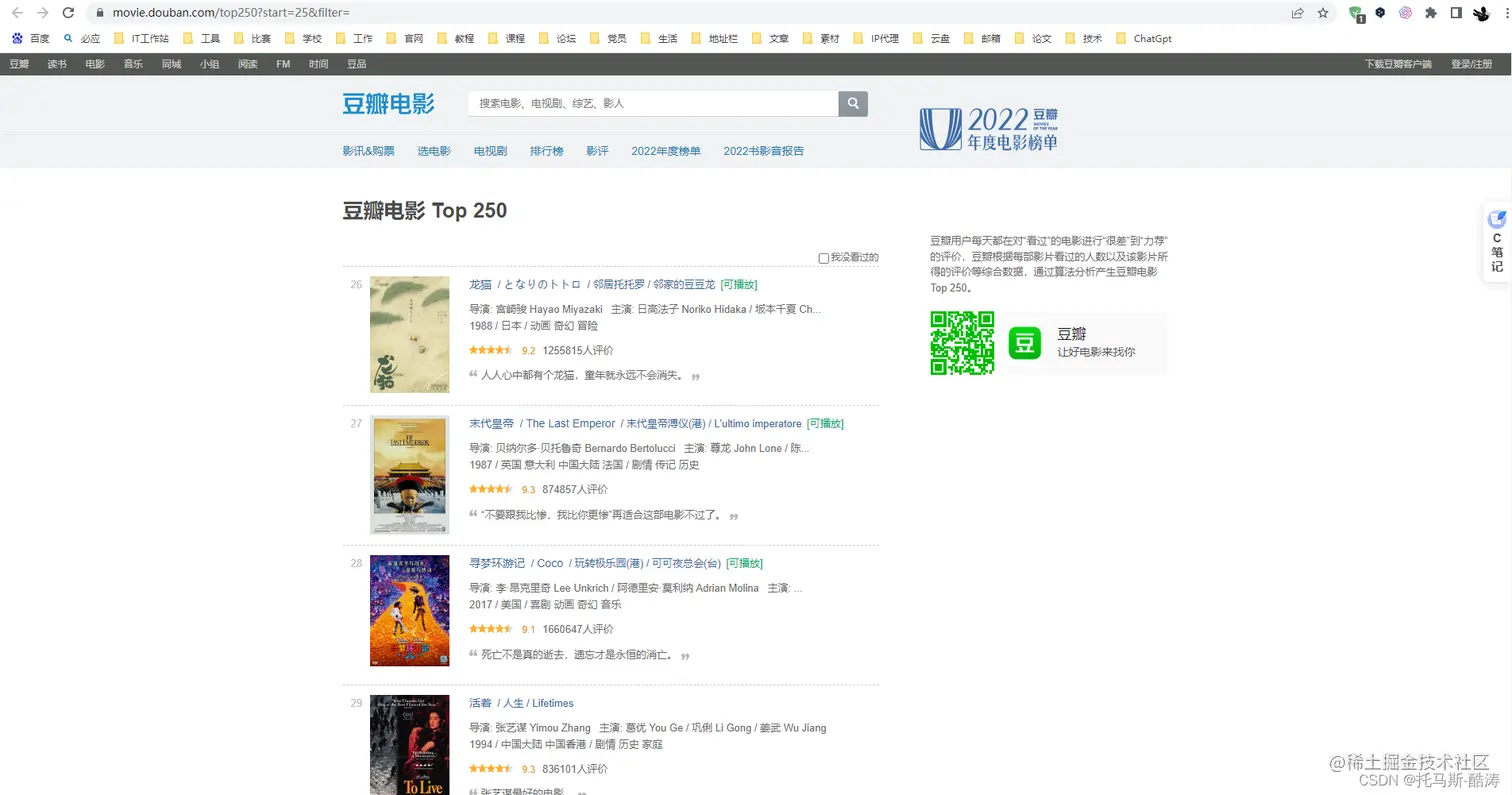Click the 豆瓣电影 site logo
Screen dimensions: 1512x795
(389, 103)
